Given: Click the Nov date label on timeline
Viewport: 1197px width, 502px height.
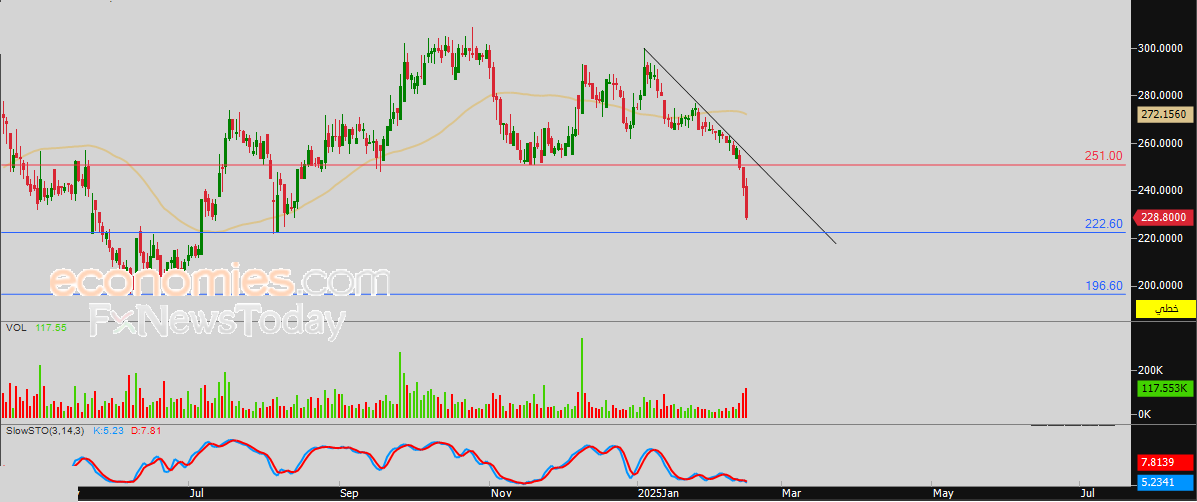Looking at the screenshot, I should tap(500, 494).
